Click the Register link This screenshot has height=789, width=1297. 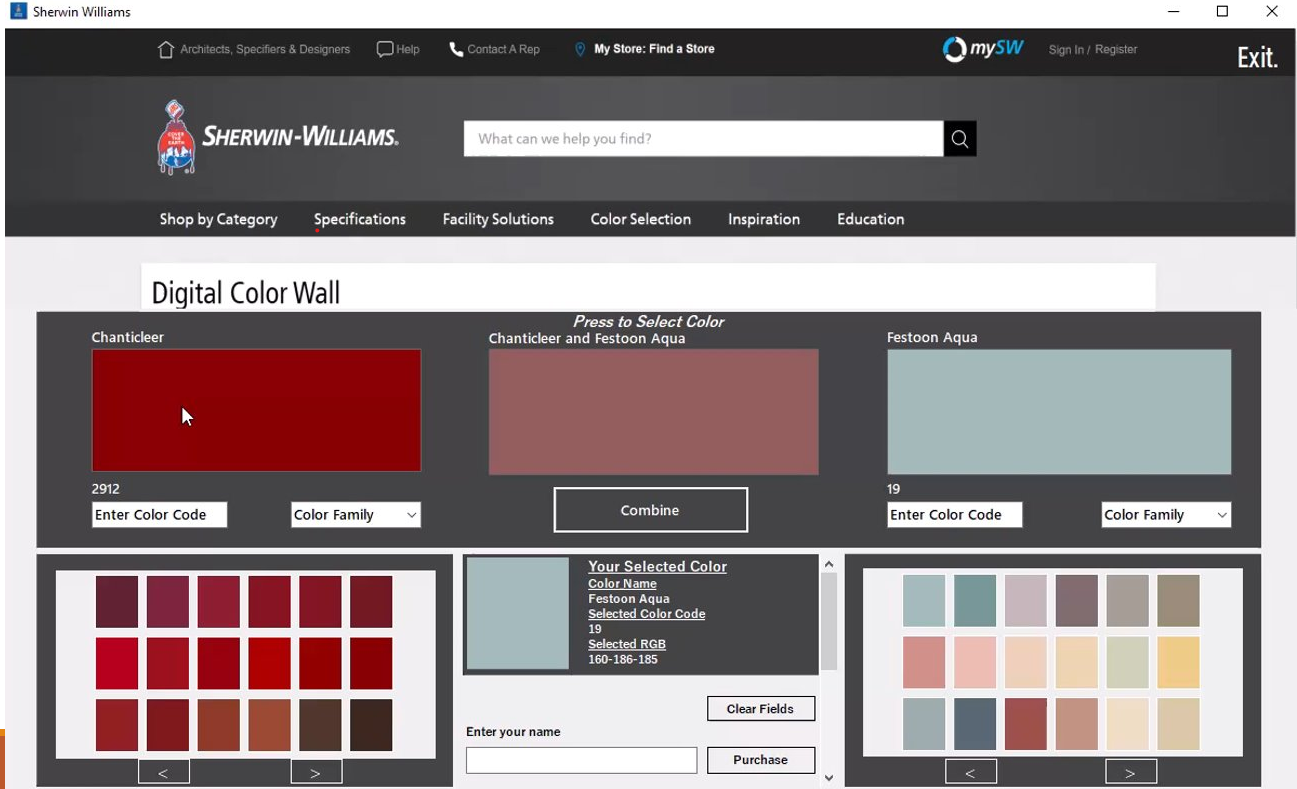click(x=1116, y=49)
